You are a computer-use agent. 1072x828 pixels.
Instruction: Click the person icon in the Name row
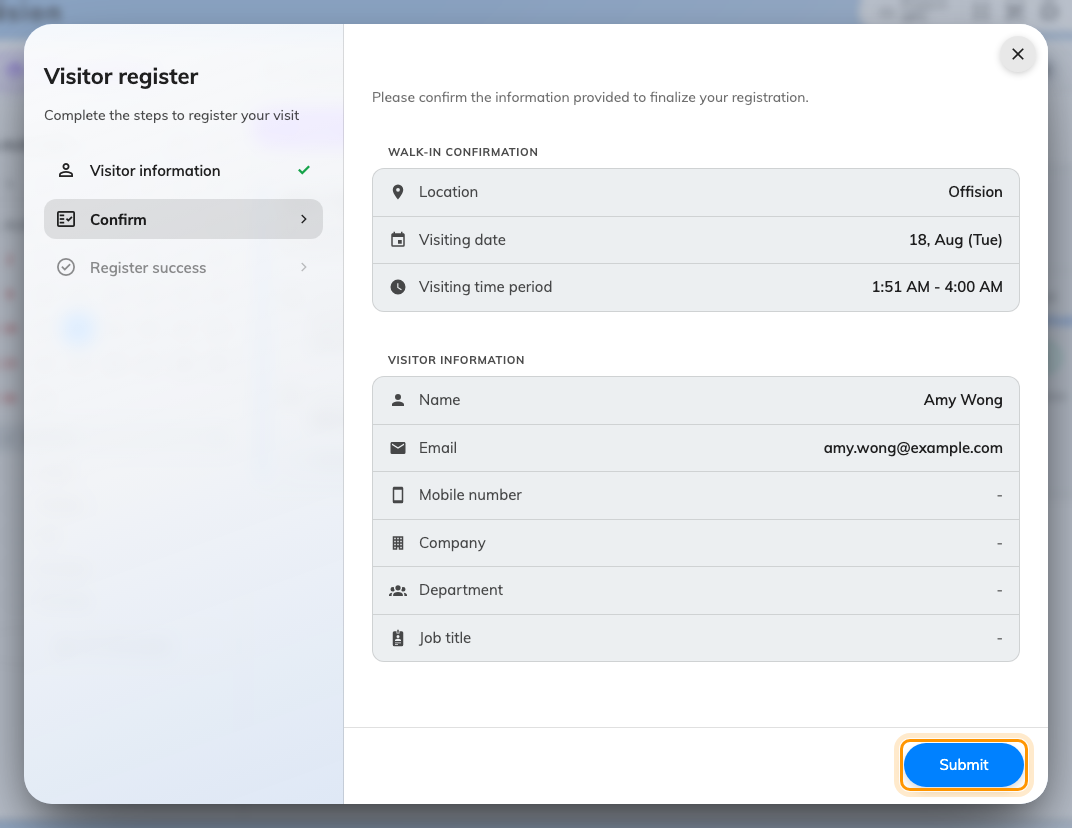click(398, 400)
